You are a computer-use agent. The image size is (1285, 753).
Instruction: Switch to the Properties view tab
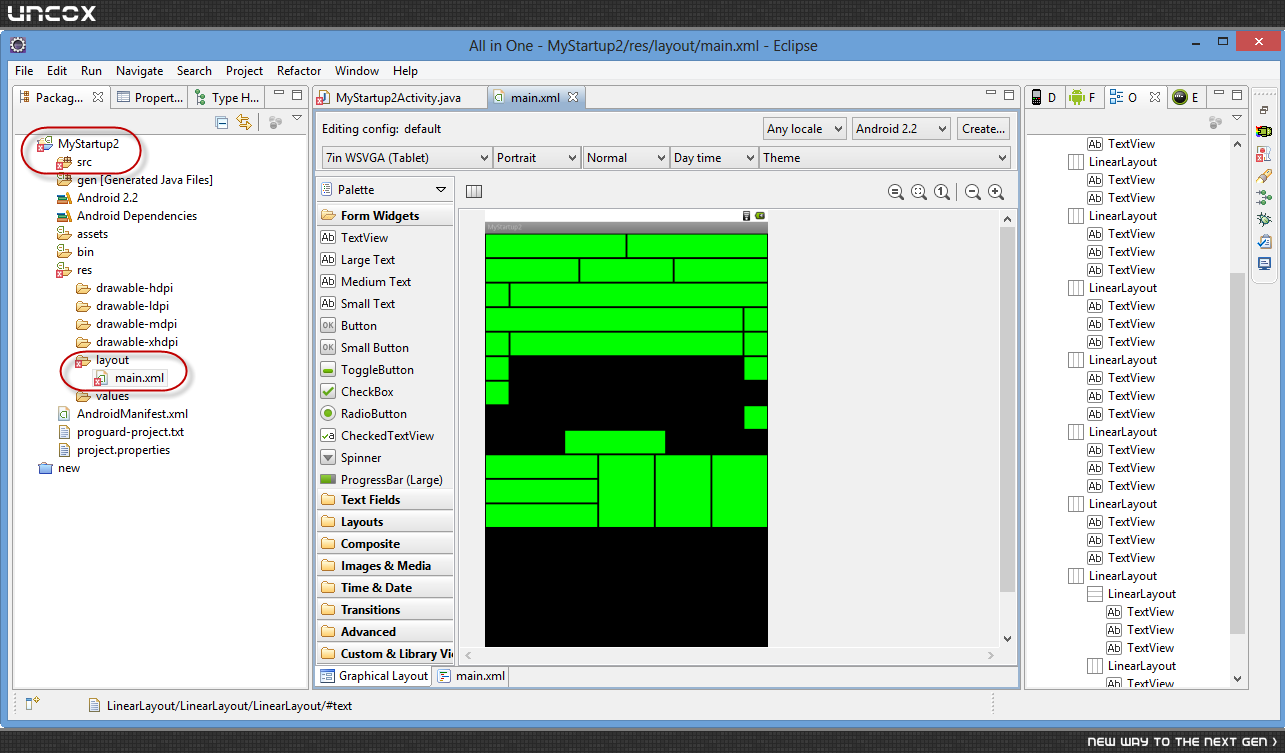point(149,97)
